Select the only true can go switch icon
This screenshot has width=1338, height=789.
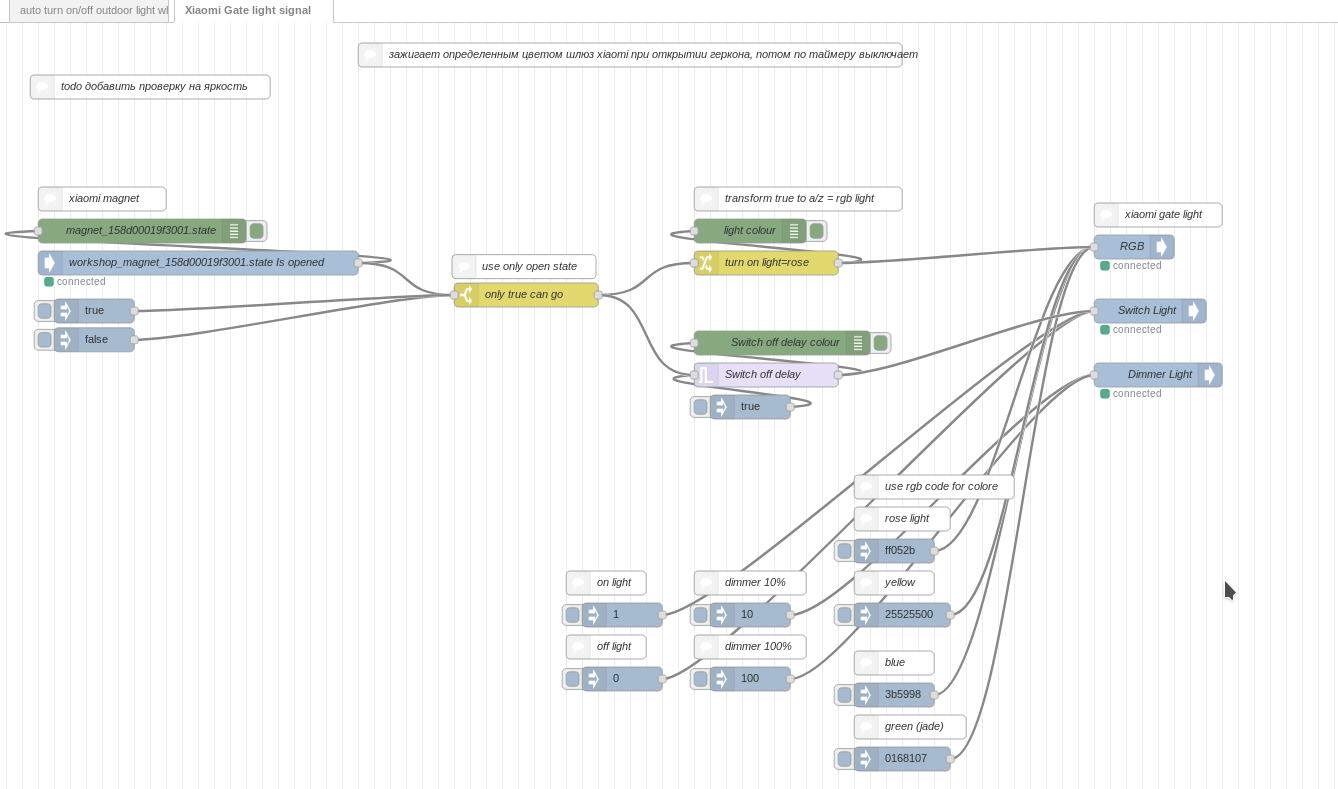tap(466, 295)
